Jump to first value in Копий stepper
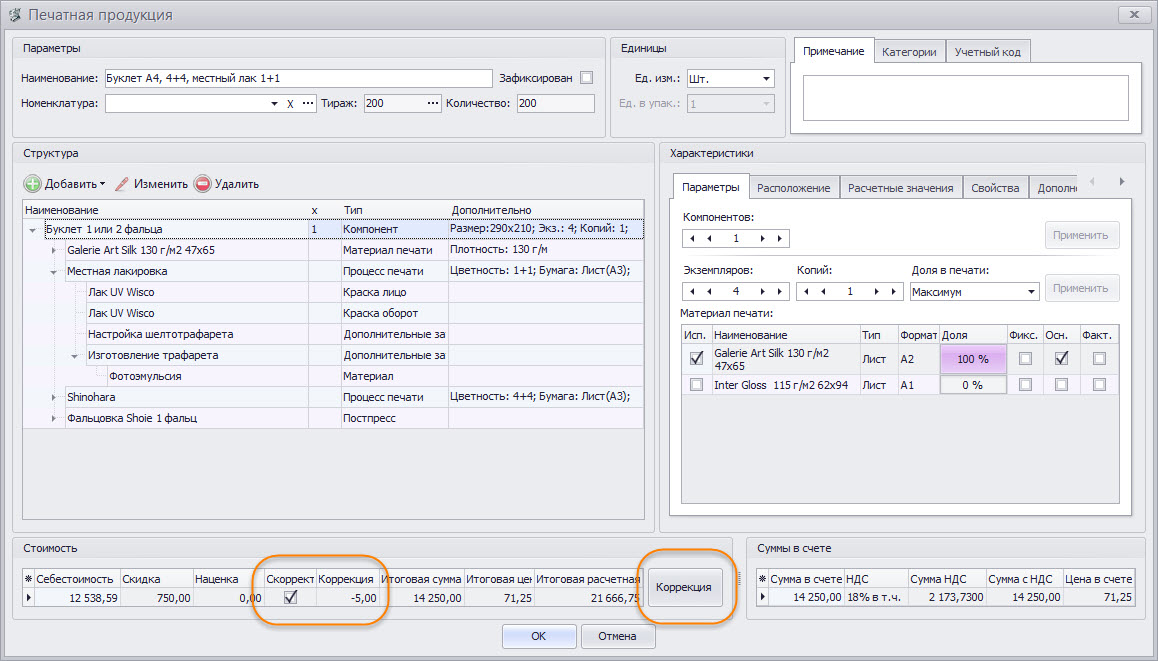This screenshot has width=1158, height=661. point(806,292)
